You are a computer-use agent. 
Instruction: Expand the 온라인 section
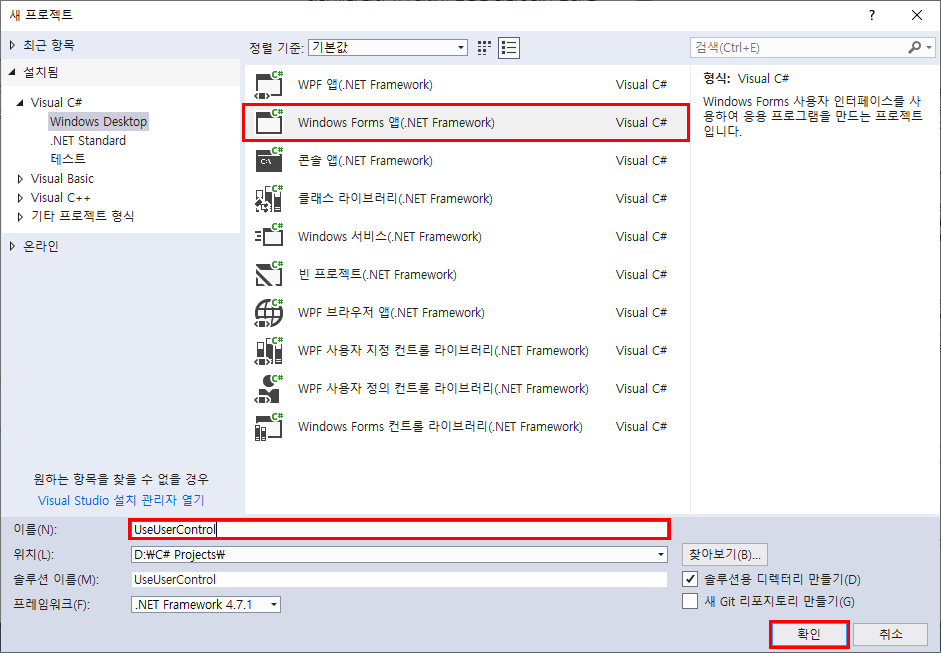[x=13, y=246]
